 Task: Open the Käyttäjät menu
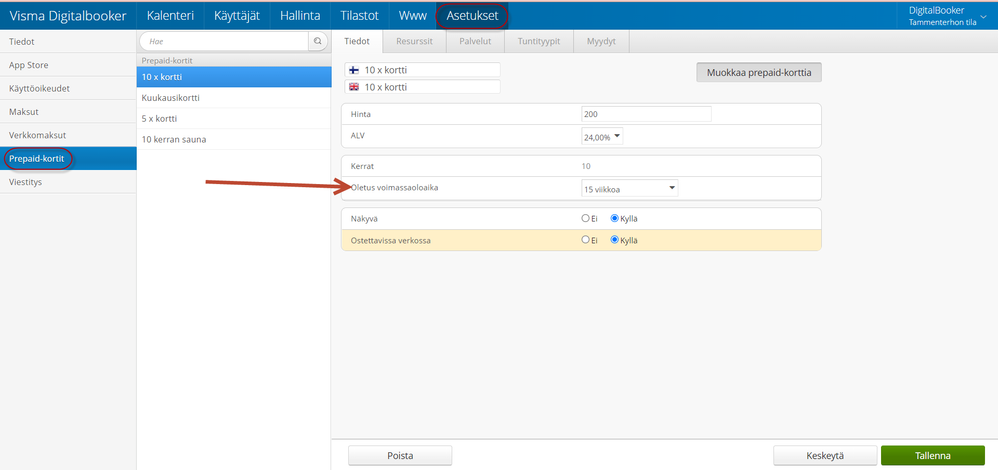pyautogui.click(x=236, y=15)
